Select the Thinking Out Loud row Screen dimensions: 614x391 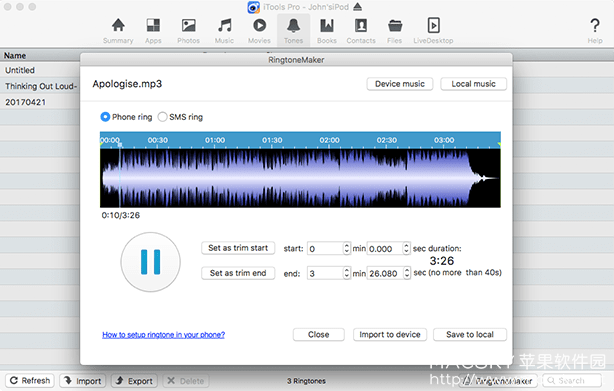point(40,86)
